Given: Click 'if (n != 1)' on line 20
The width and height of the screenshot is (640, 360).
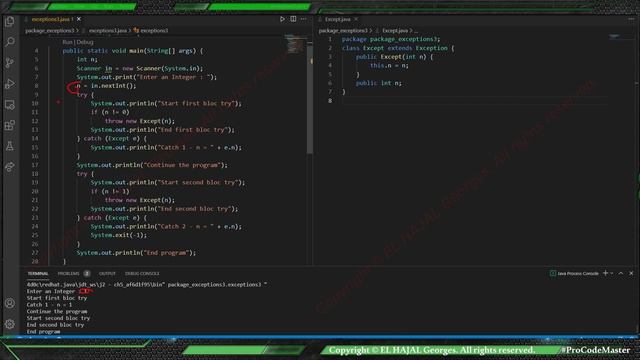Looking at the screenshot, I should coord(110,191).
